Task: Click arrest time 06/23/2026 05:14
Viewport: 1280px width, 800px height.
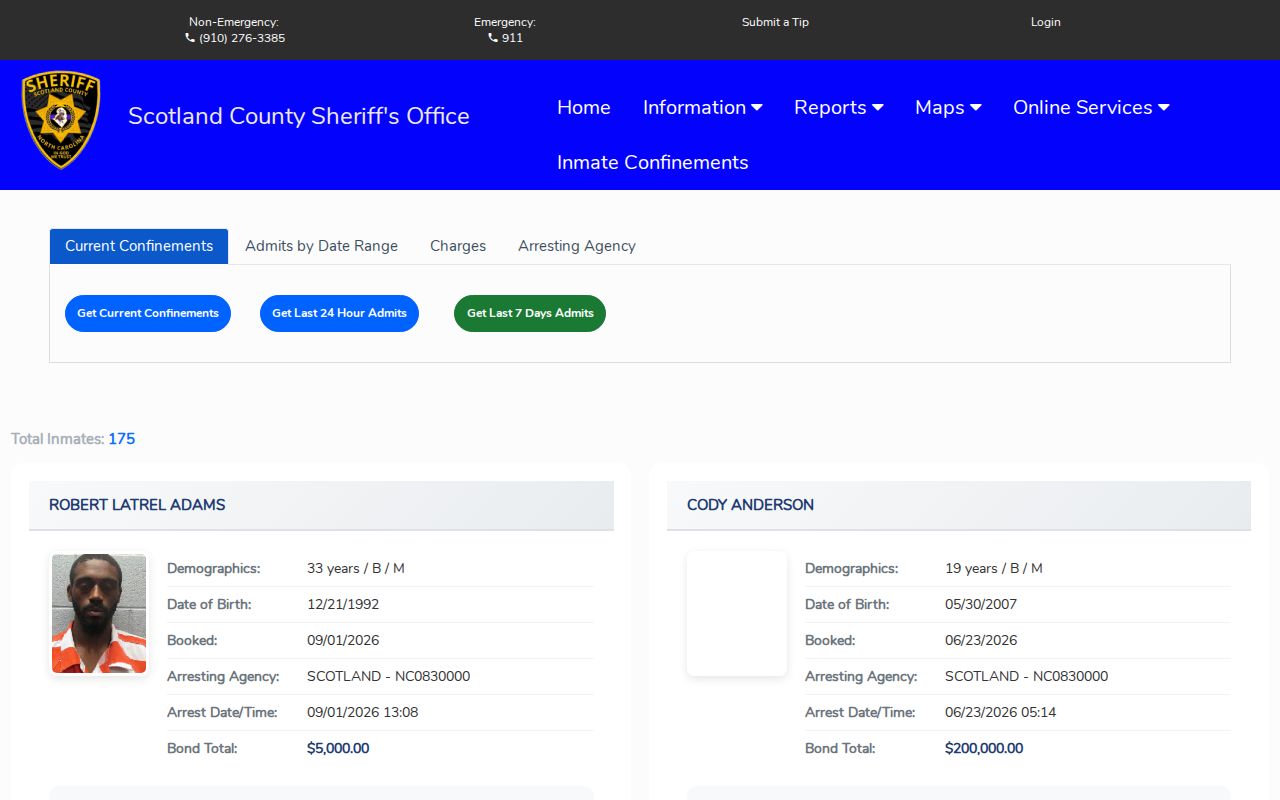Action: click(1001, 712)
